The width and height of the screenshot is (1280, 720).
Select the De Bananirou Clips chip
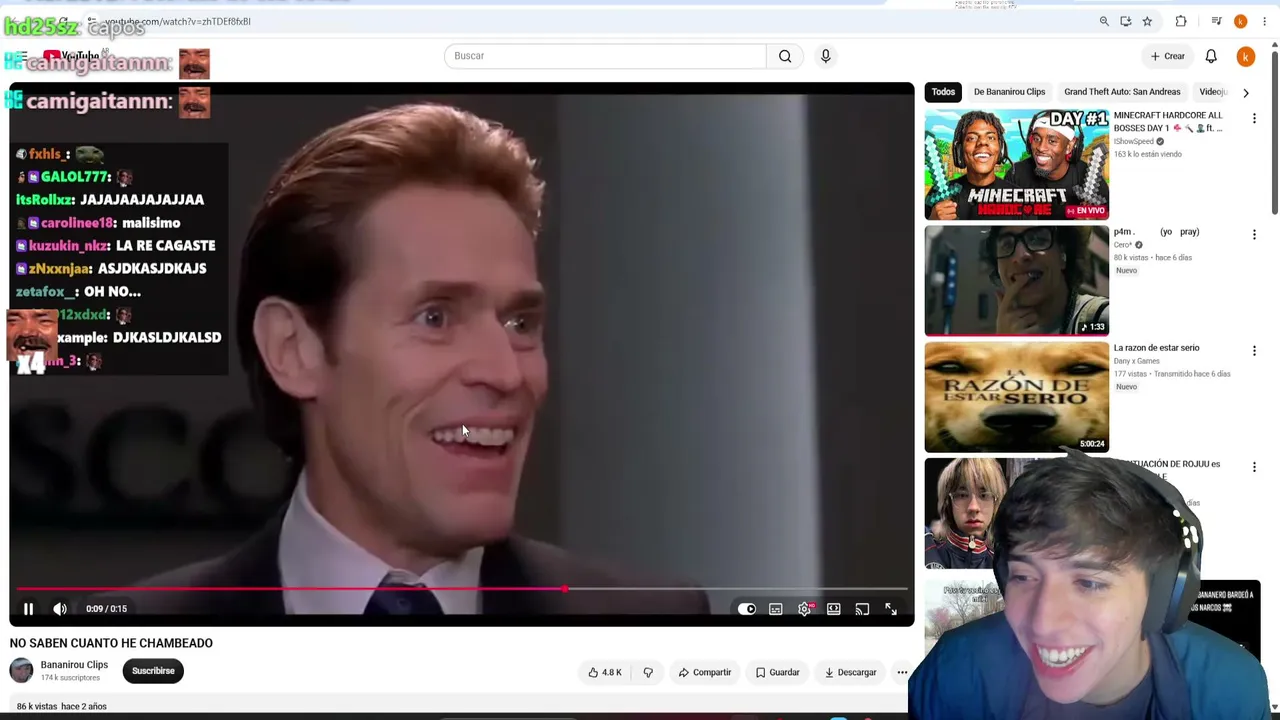pyautogui.click(x=1009, y=92)
